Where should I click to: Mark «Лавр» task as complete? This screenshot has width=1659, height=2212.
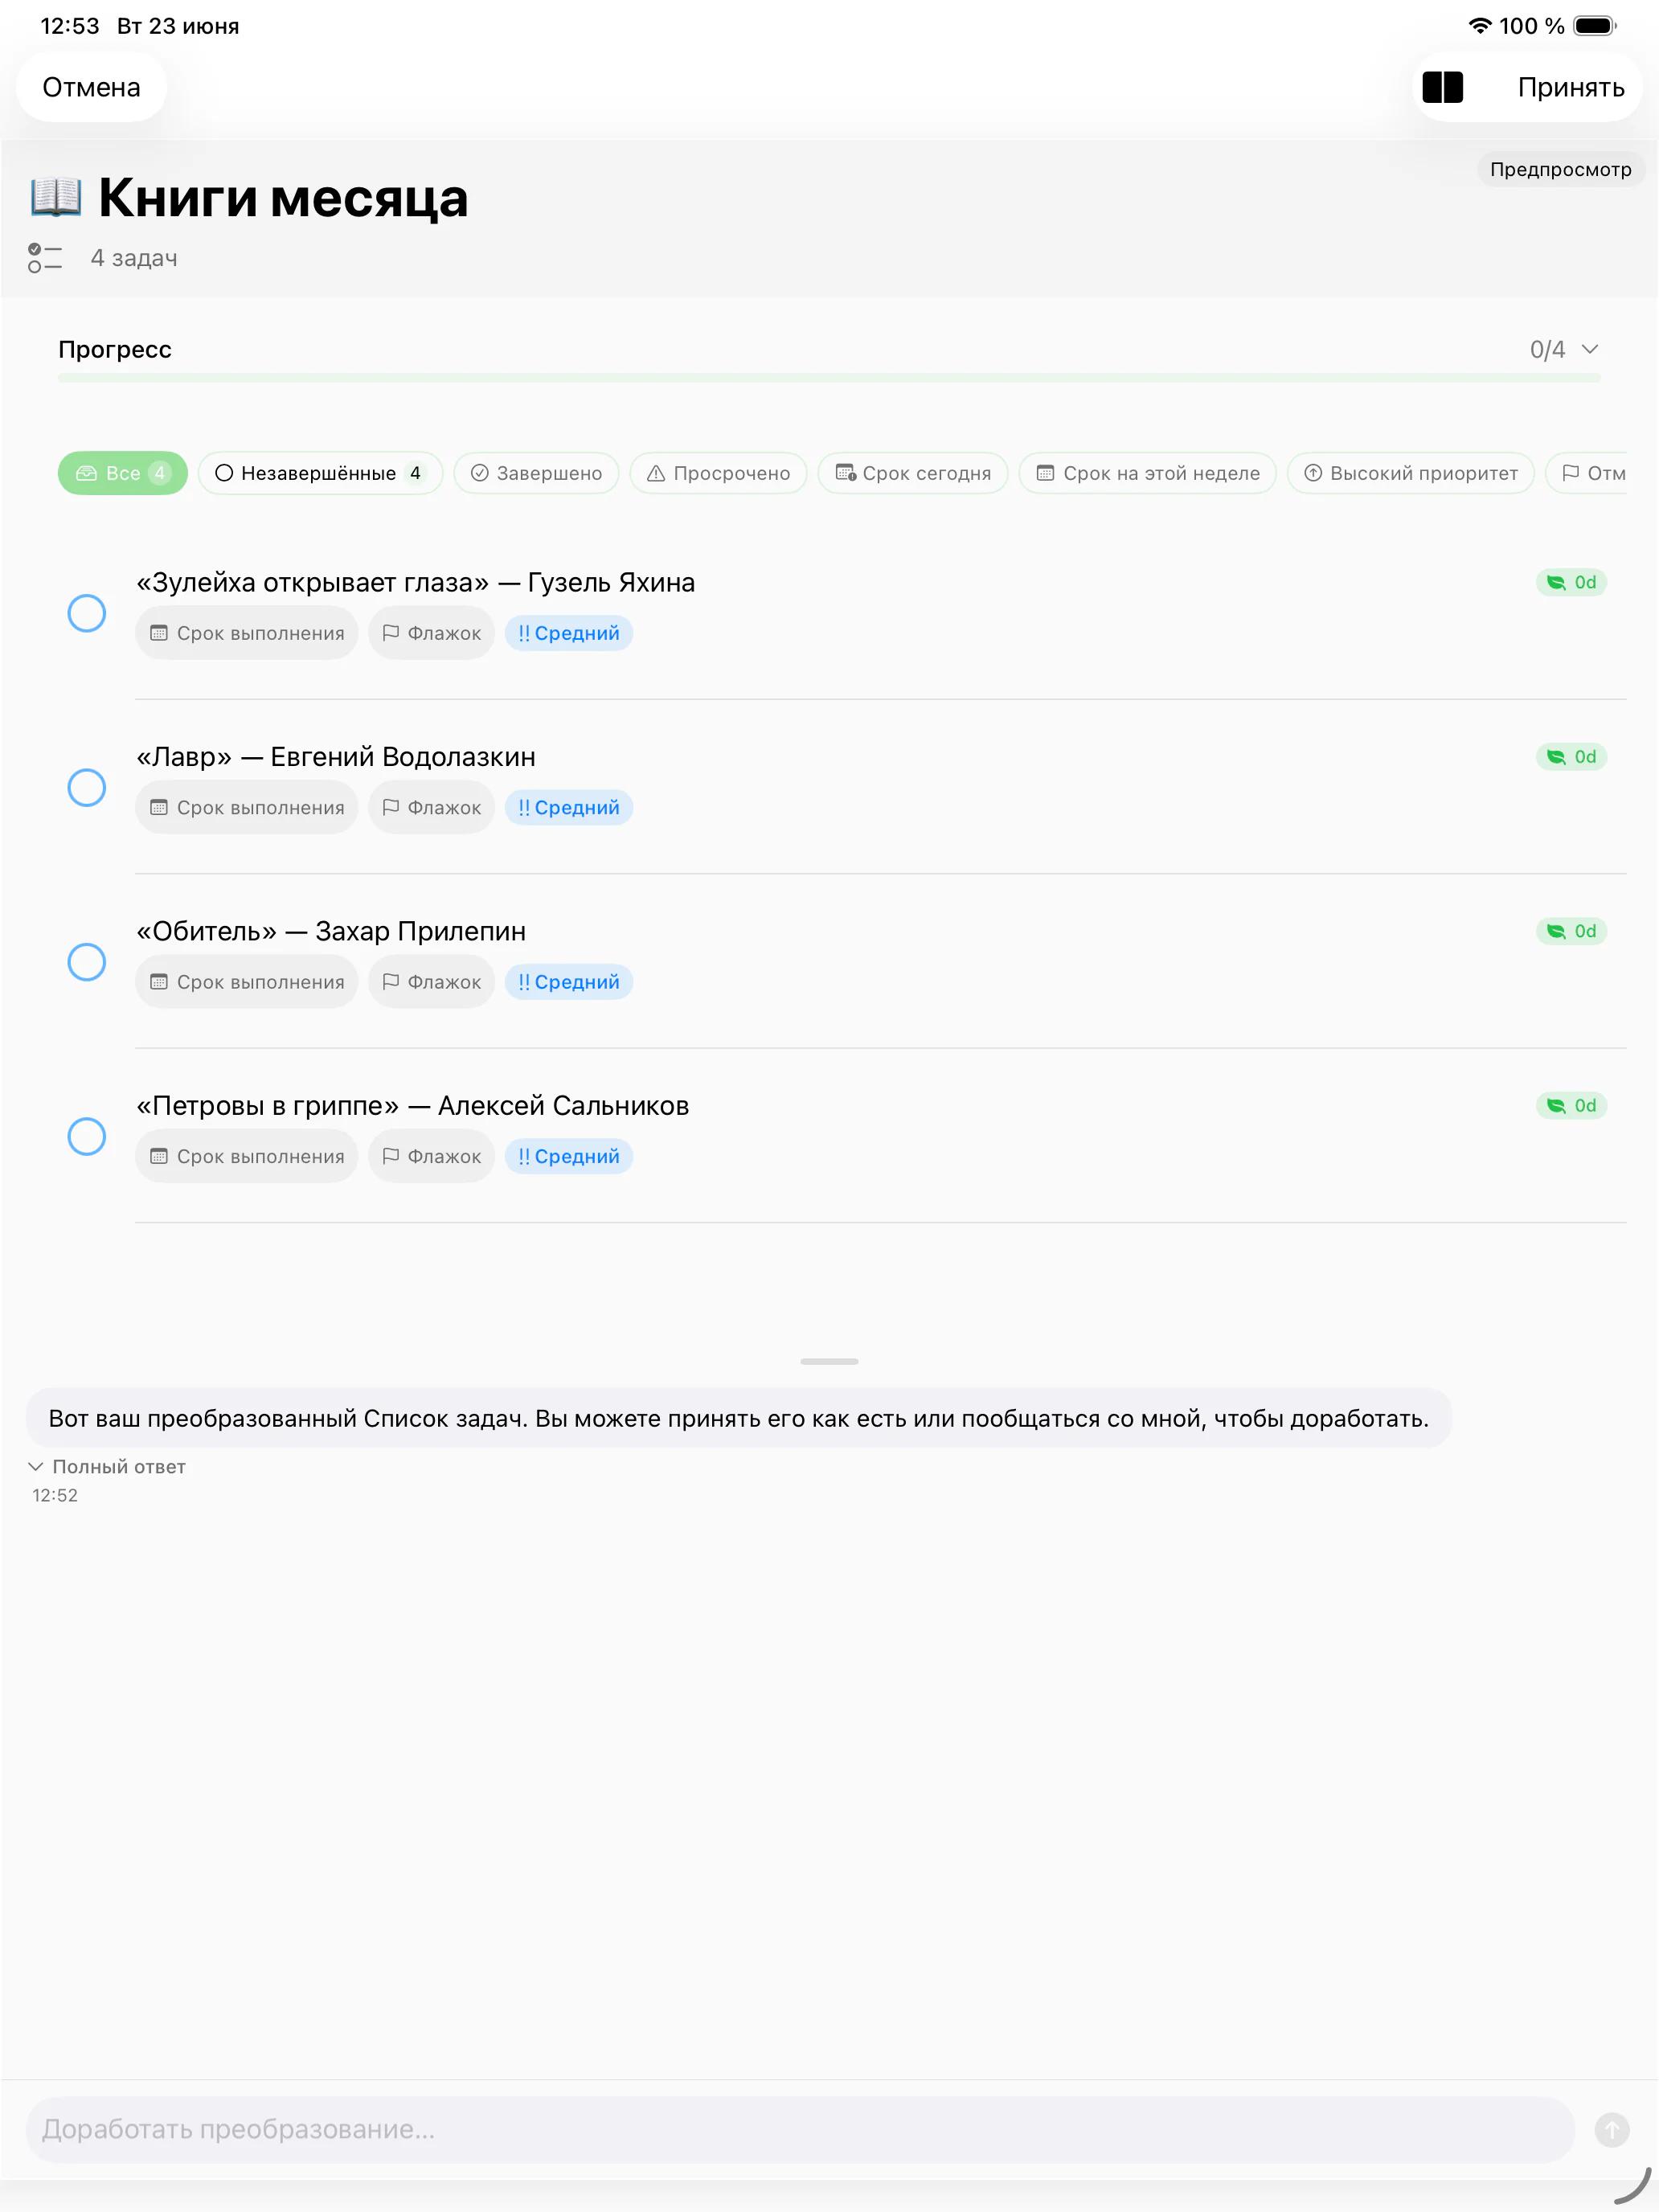[x=87, y=788]
